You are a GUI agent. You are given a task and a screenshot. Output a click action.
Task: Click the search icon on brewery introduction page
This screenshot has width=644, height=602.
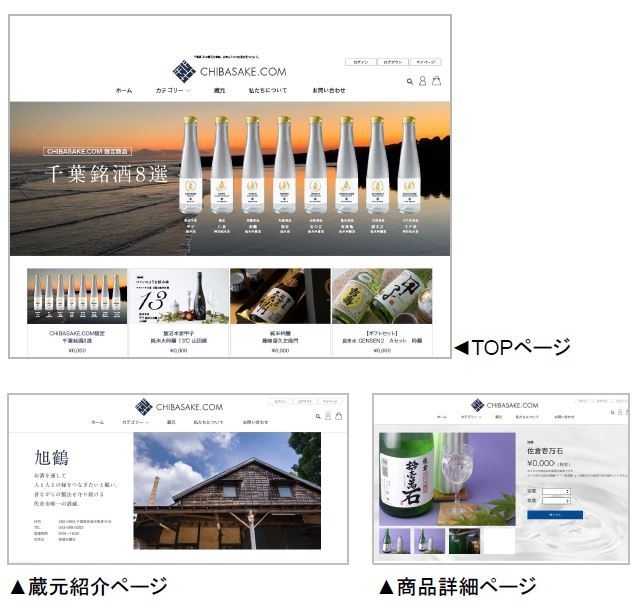coord(318,415)
